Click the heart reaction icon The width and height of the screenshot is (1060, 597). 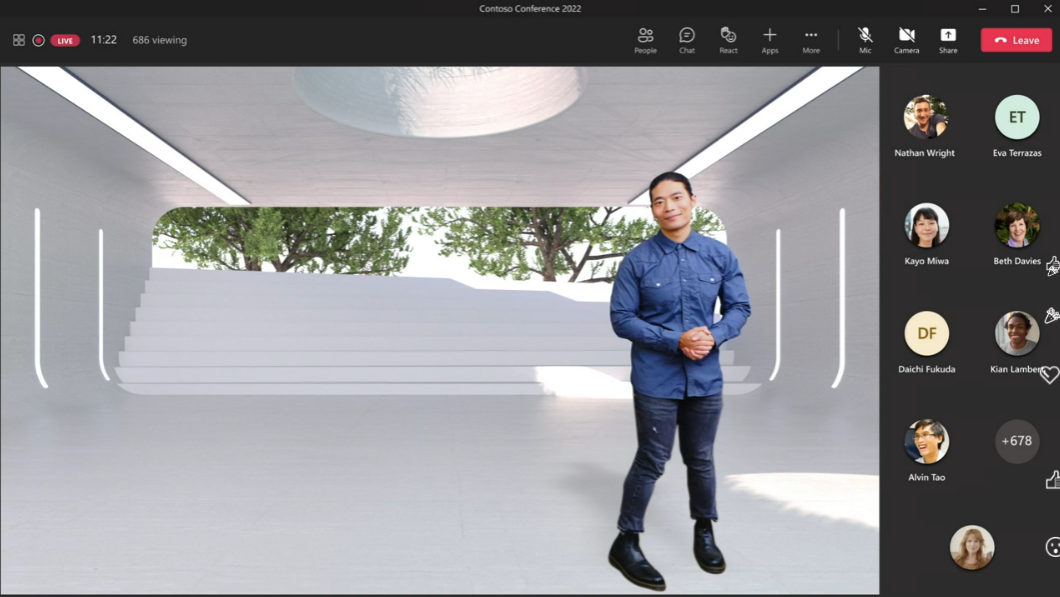pos(1049,375)
